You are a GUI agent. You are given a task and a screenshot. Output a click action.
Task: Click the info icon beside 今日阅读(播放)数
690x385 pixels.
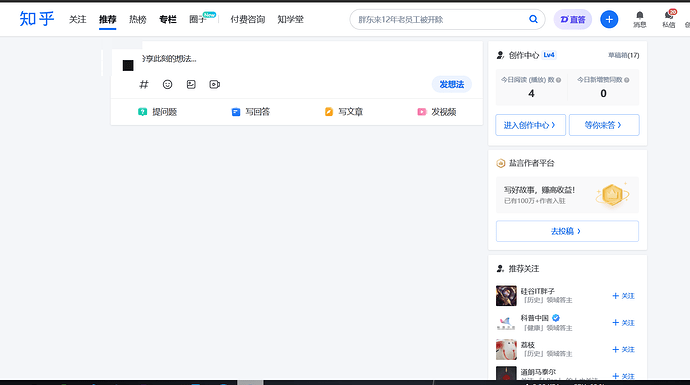pyautogui.click(x=558, y=80)
